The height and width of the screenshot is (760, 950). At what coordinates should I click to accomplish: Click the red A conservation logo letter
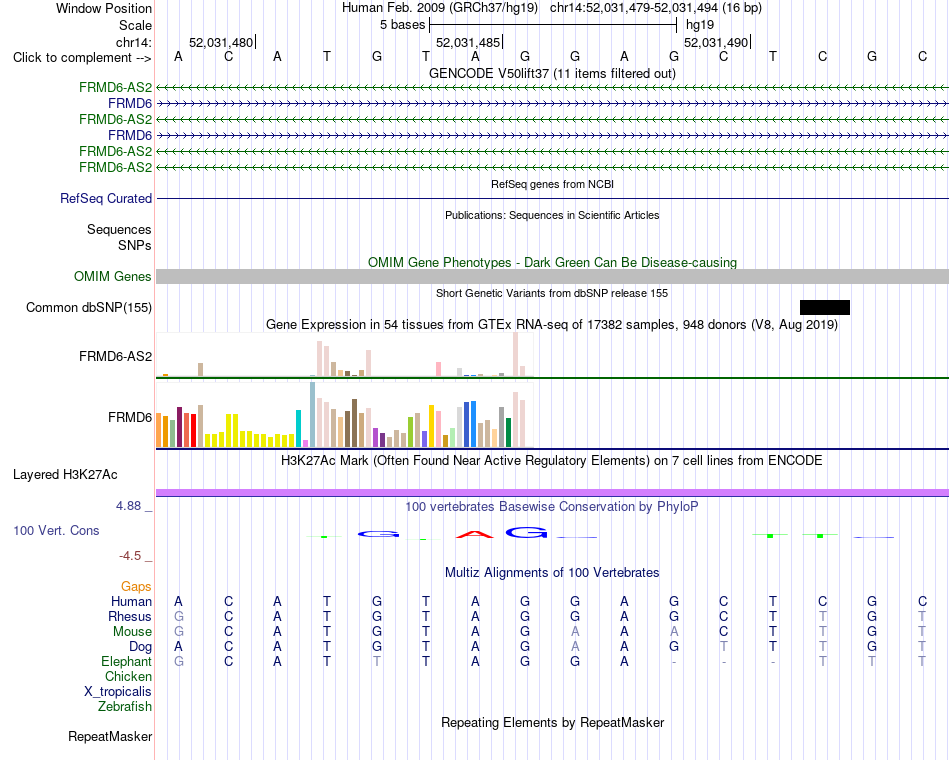tap(475, 534)
